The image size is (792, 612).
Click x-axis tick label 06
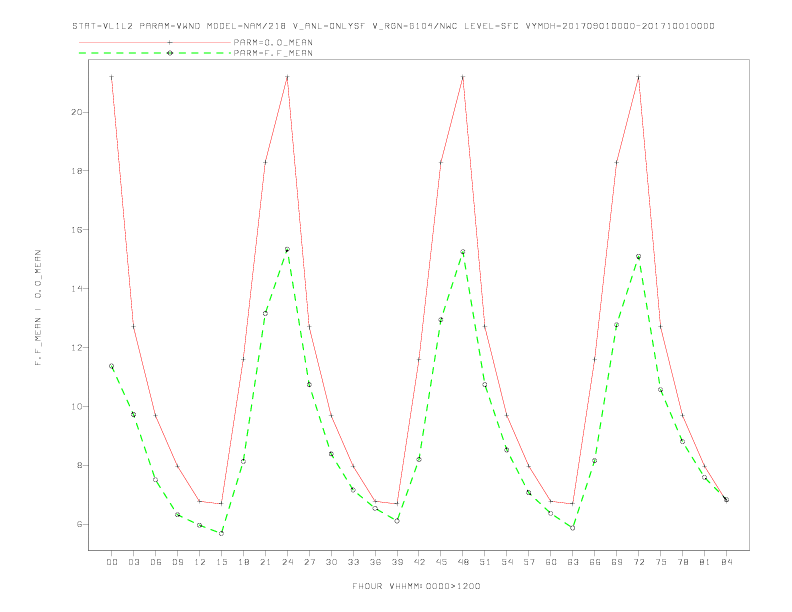click(156, 562)
